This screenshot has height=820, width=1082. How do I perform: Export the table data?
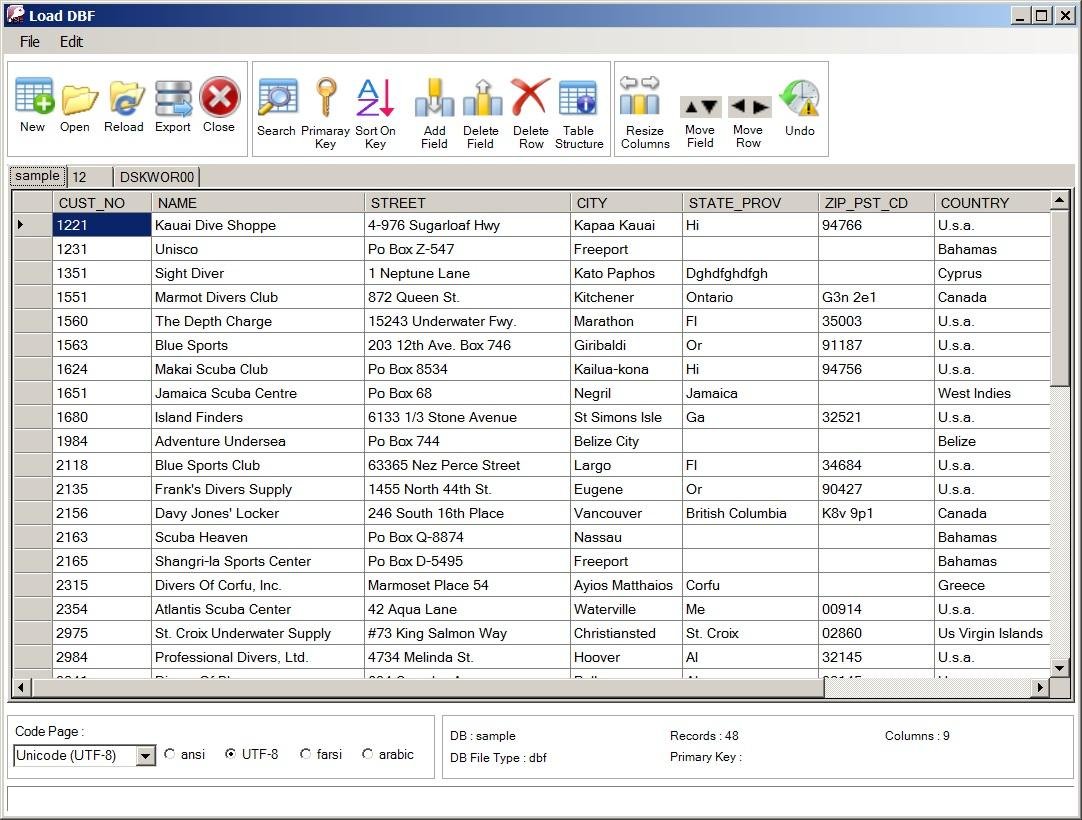tap(173, 98)
